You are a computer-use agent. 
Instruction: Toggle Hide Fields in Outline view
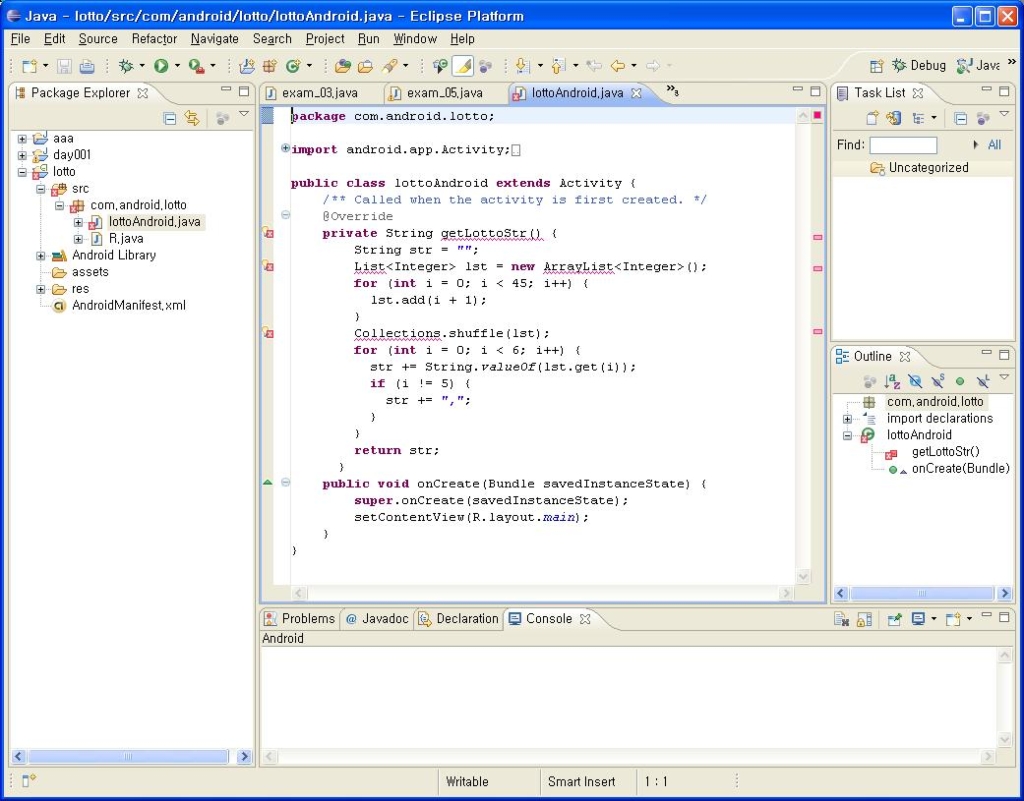point(915,381)
